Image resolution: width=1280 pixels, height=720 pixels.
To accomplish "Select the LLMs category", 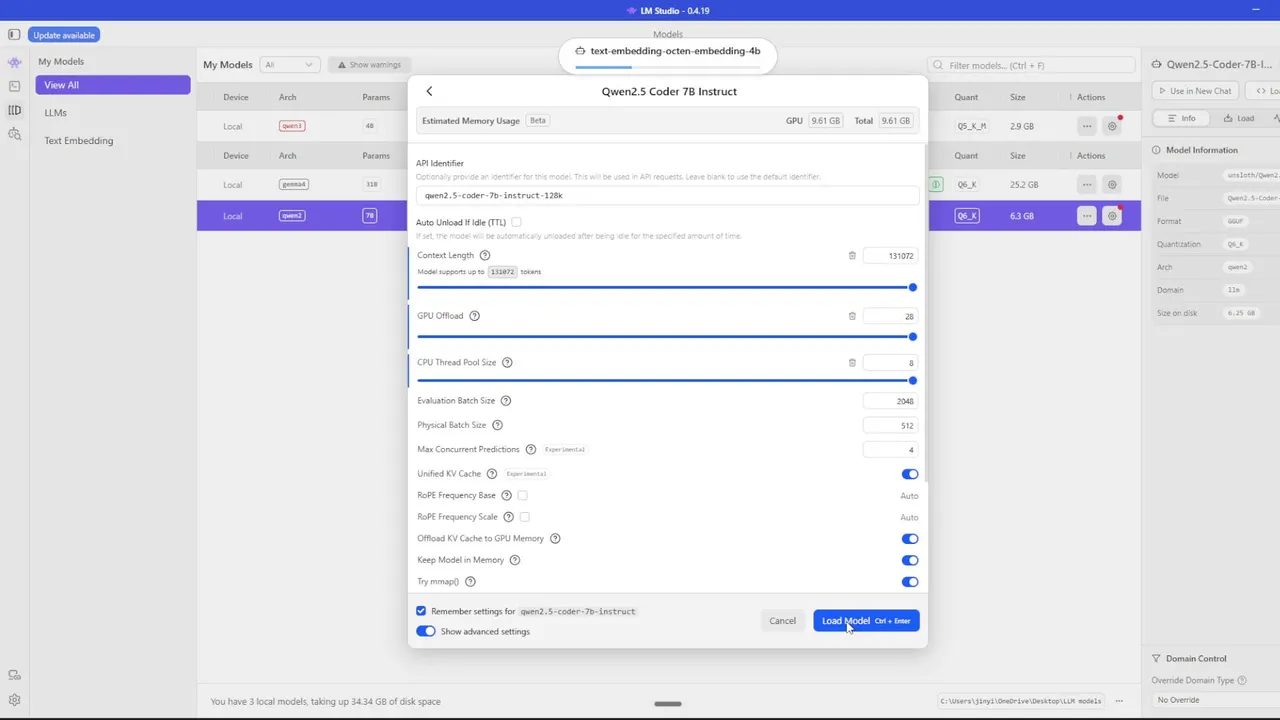I will (x=113, y=113).
